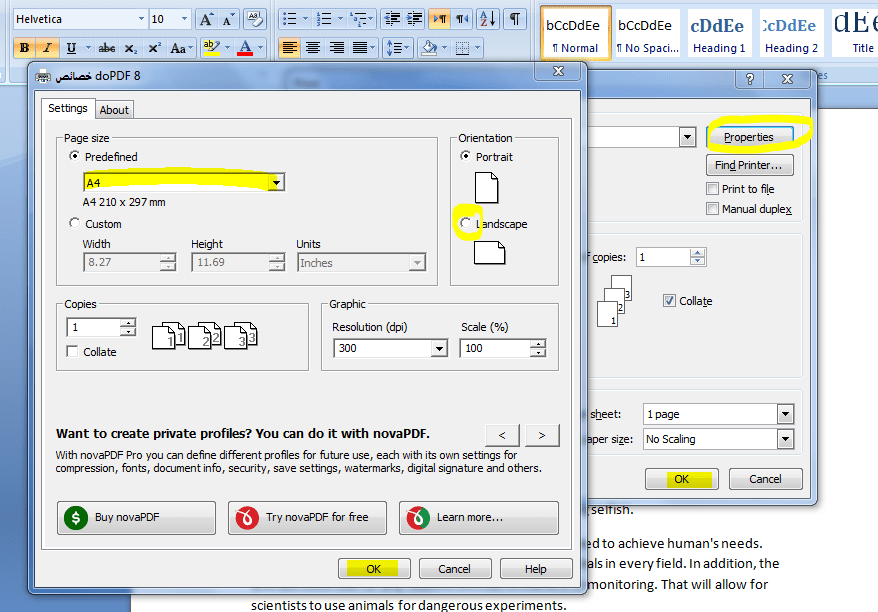This screenshot has height=612, width=878.
Task: Open the A4 predefined page size dropdown
Action: pyautogui.click(x=276, y=183)
